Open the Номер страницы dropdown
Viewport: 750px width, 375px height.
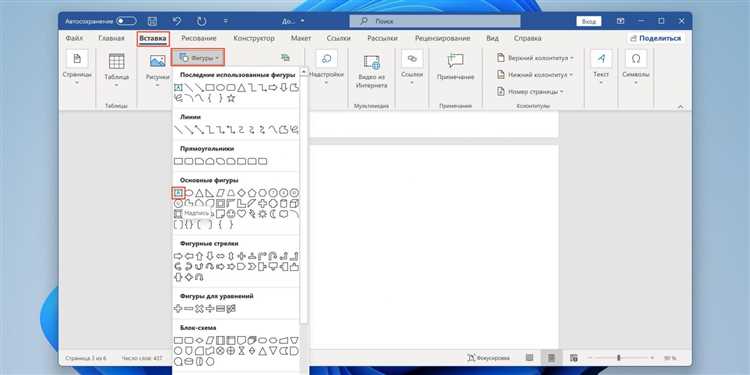pos(530,91)
